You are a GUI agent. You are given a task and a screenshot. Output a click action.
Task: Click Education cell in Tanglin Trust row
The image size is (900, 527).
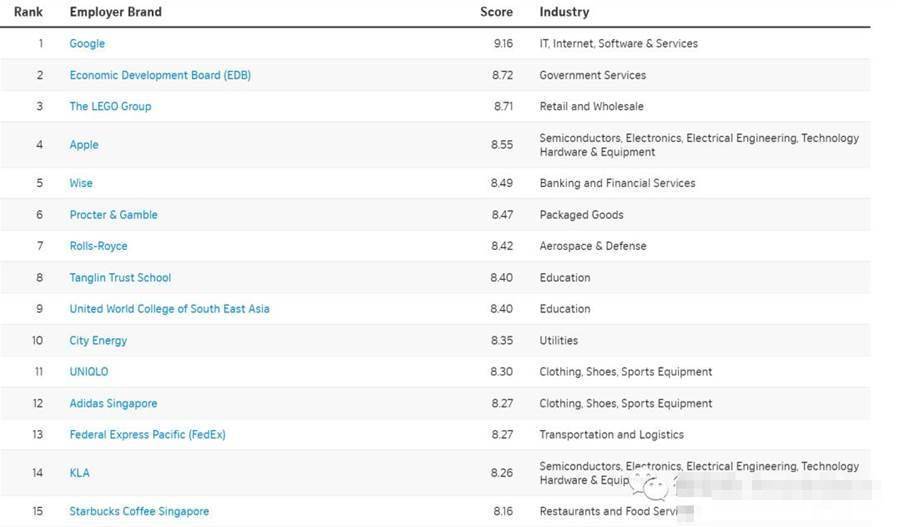coord(565,277)
